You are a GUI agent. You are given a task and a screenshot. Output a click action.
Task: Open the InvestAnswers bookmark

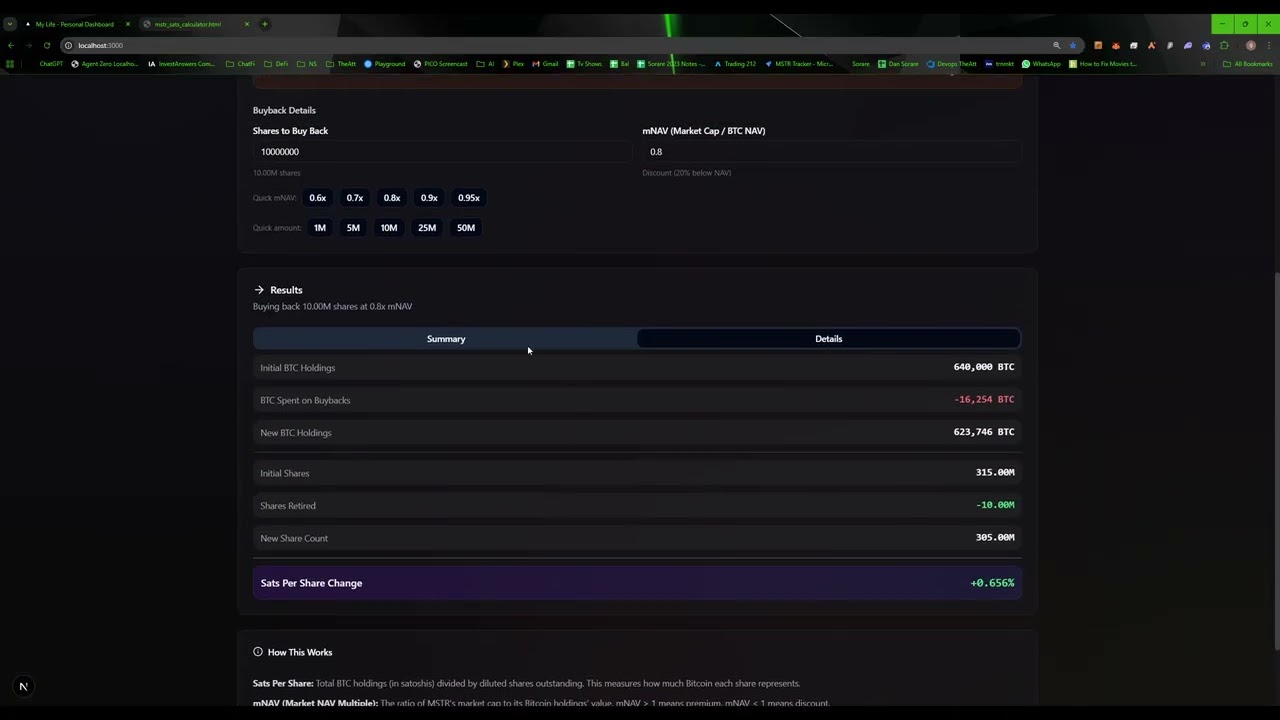coord(181,64)
